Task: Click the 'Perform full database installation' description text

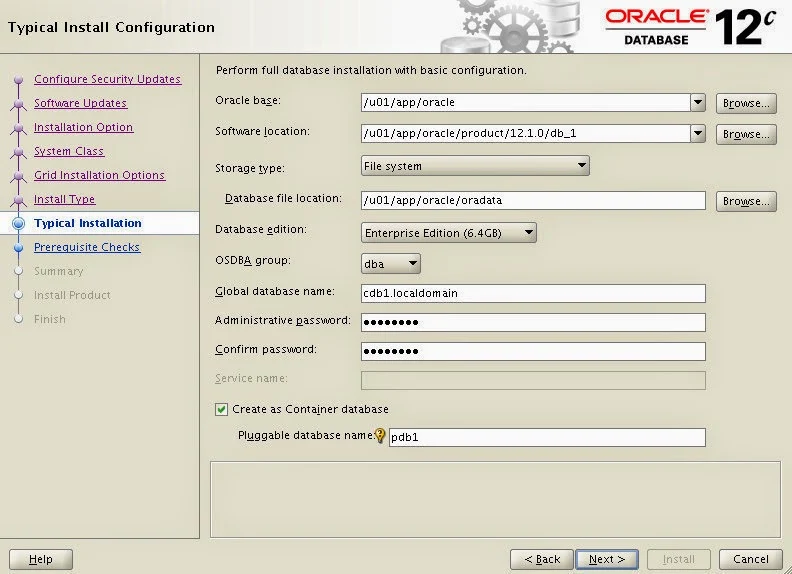Action: (x=371, y=70)
